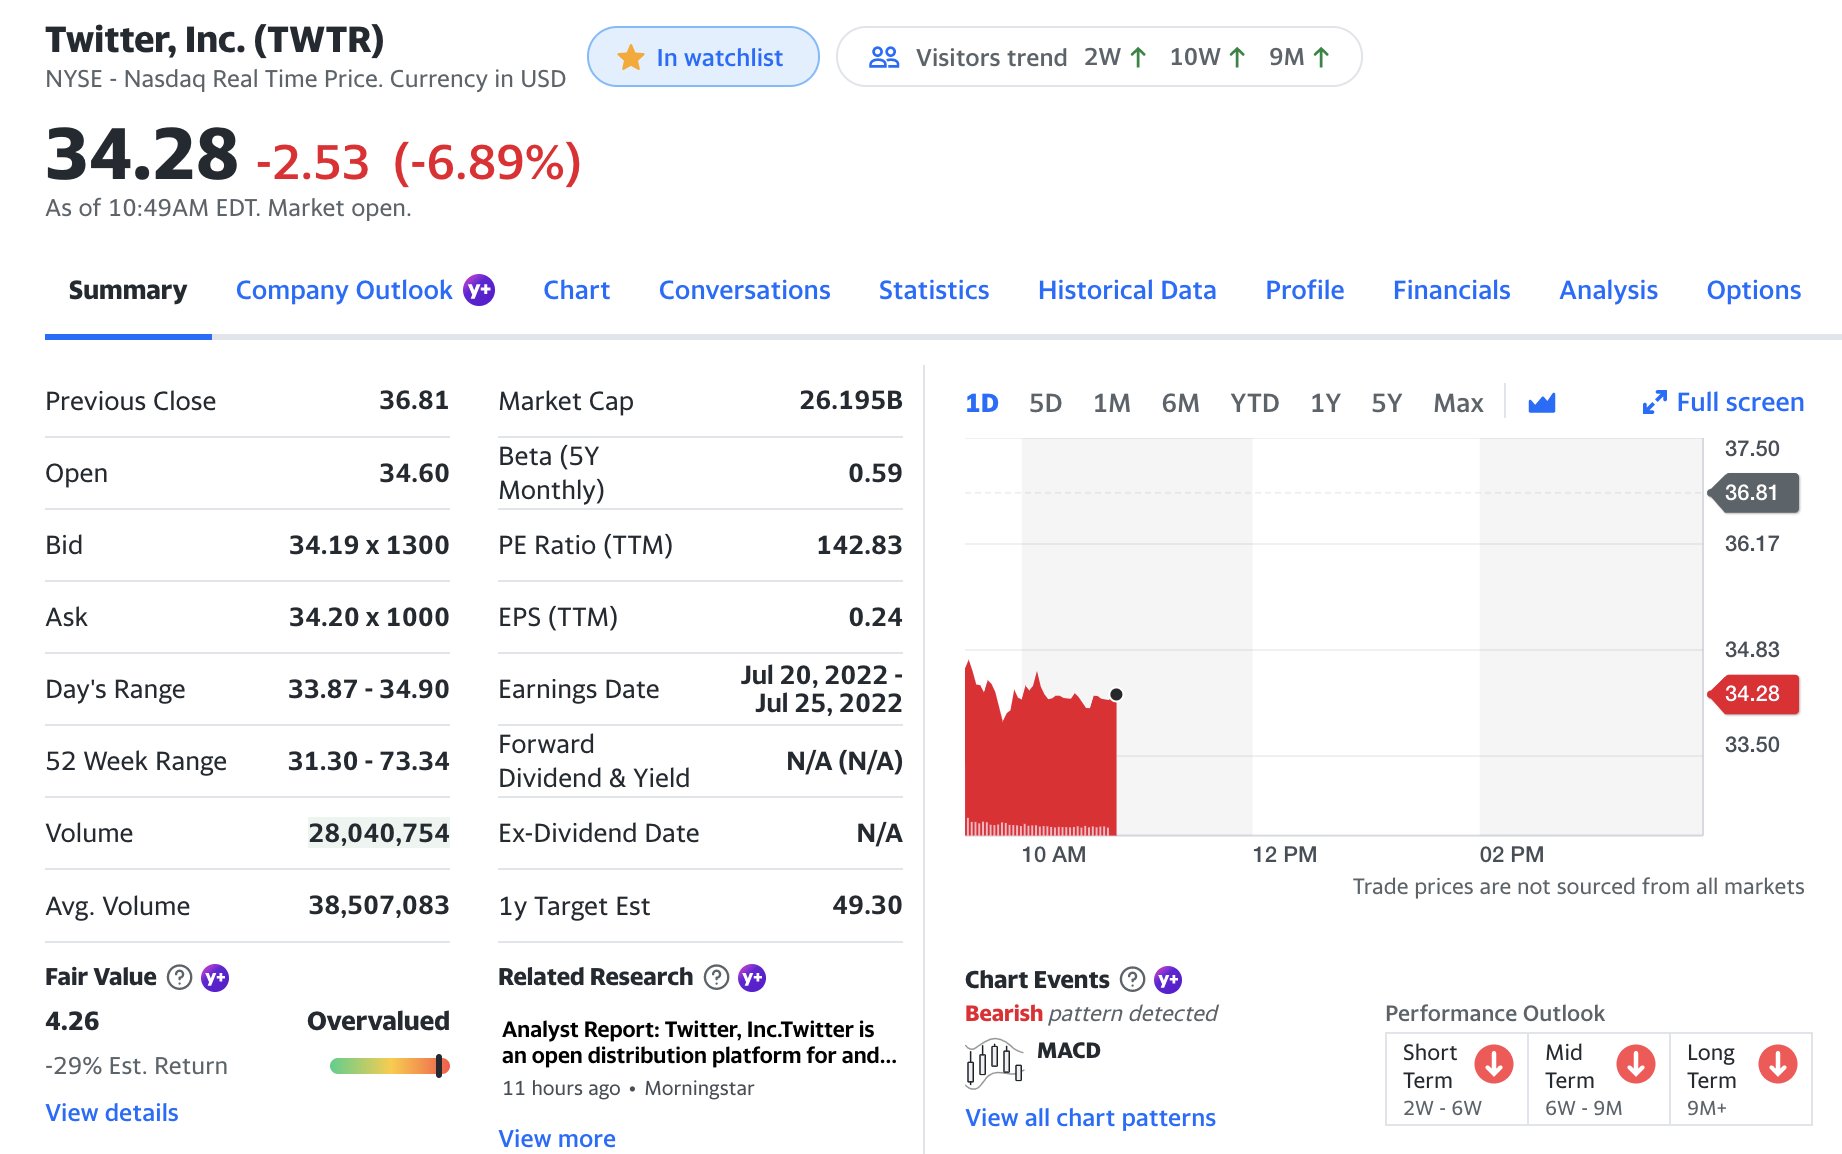Open the Analysis tab
Image resolution: width=1842 pixels, height=1154 pixels.
[x=1609, y=290]
